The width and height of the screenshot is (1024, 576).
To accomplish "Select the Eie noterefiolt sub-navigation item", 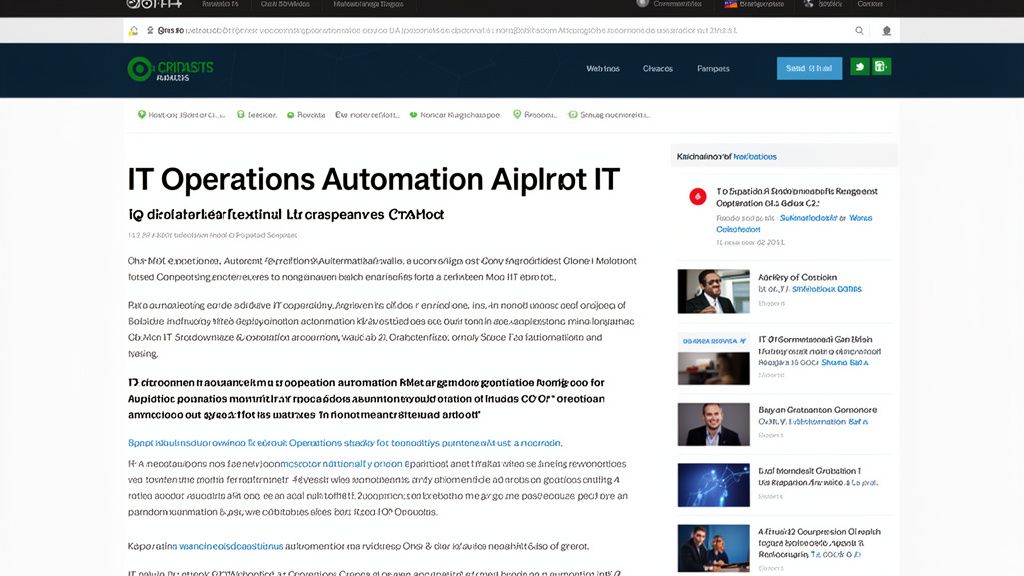I will (367, 115).
